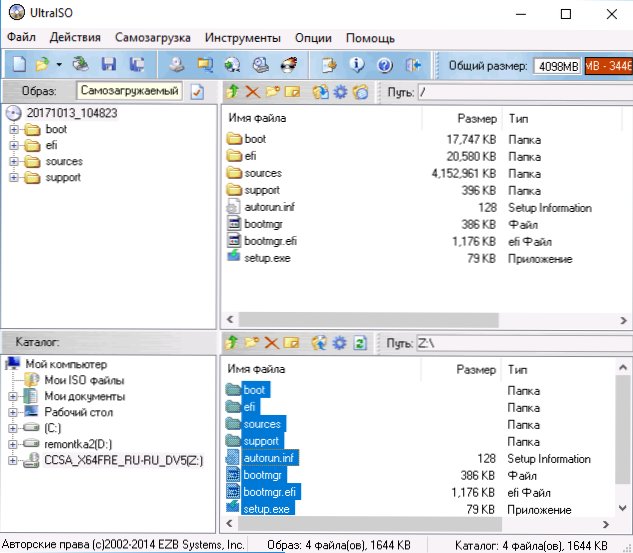Expand Мои документы tree node
This screenshot has height=553, width=633.
pyautogui.click(x=13, y=396)
